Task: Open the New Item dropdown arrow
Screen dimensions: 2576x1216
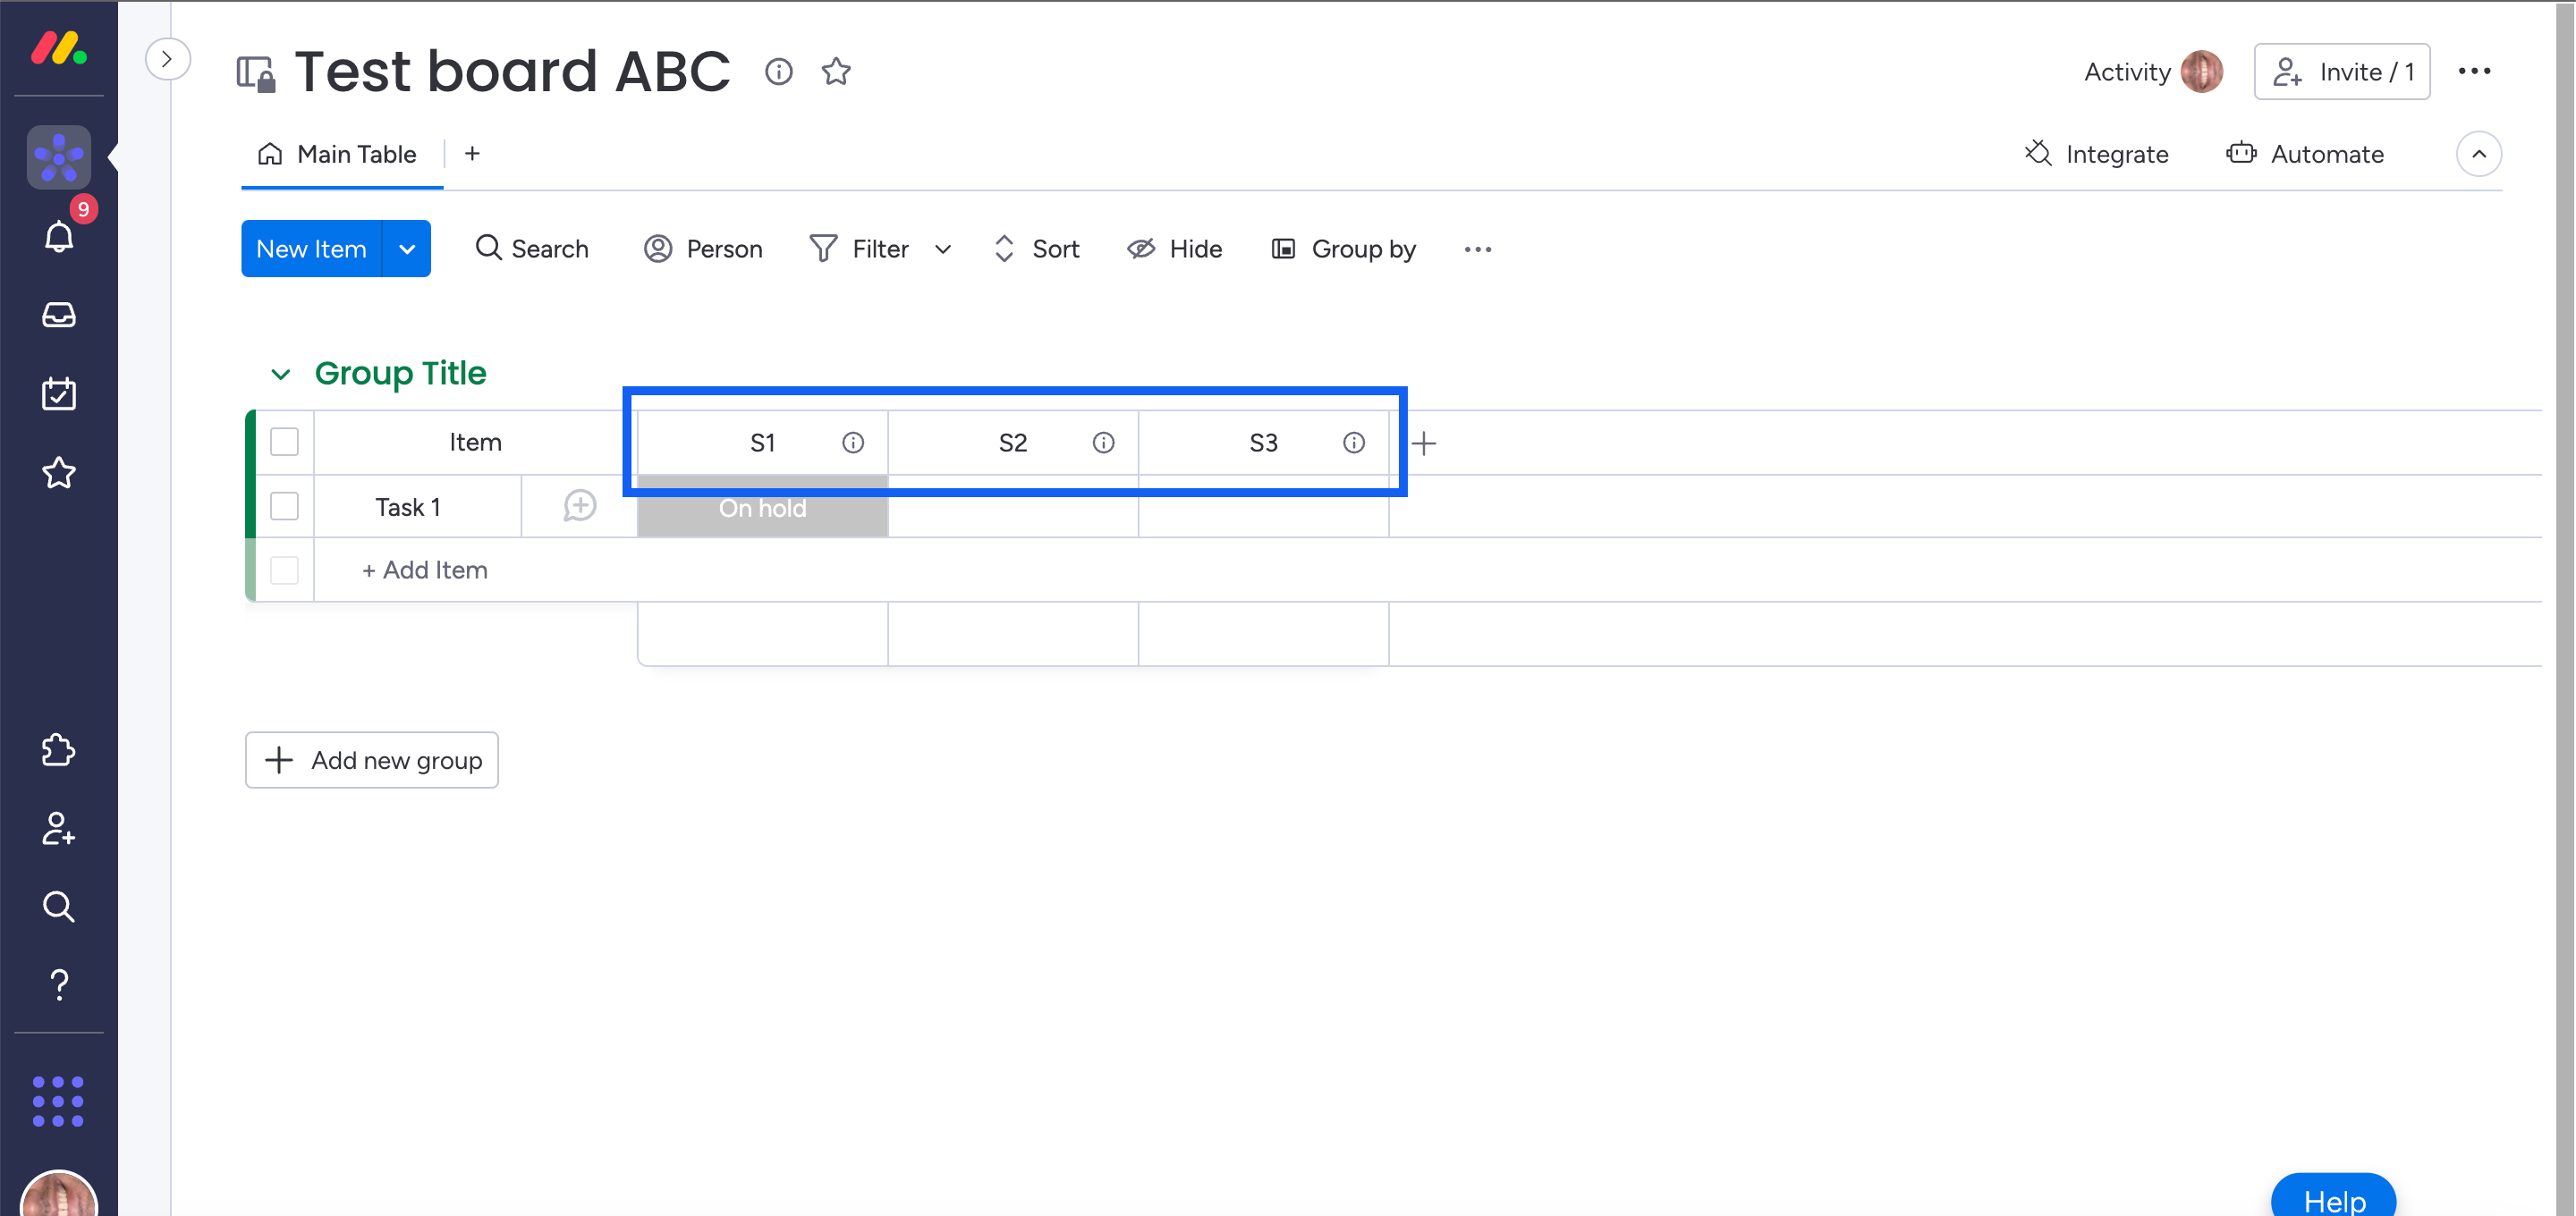Action: click(407, 249)
